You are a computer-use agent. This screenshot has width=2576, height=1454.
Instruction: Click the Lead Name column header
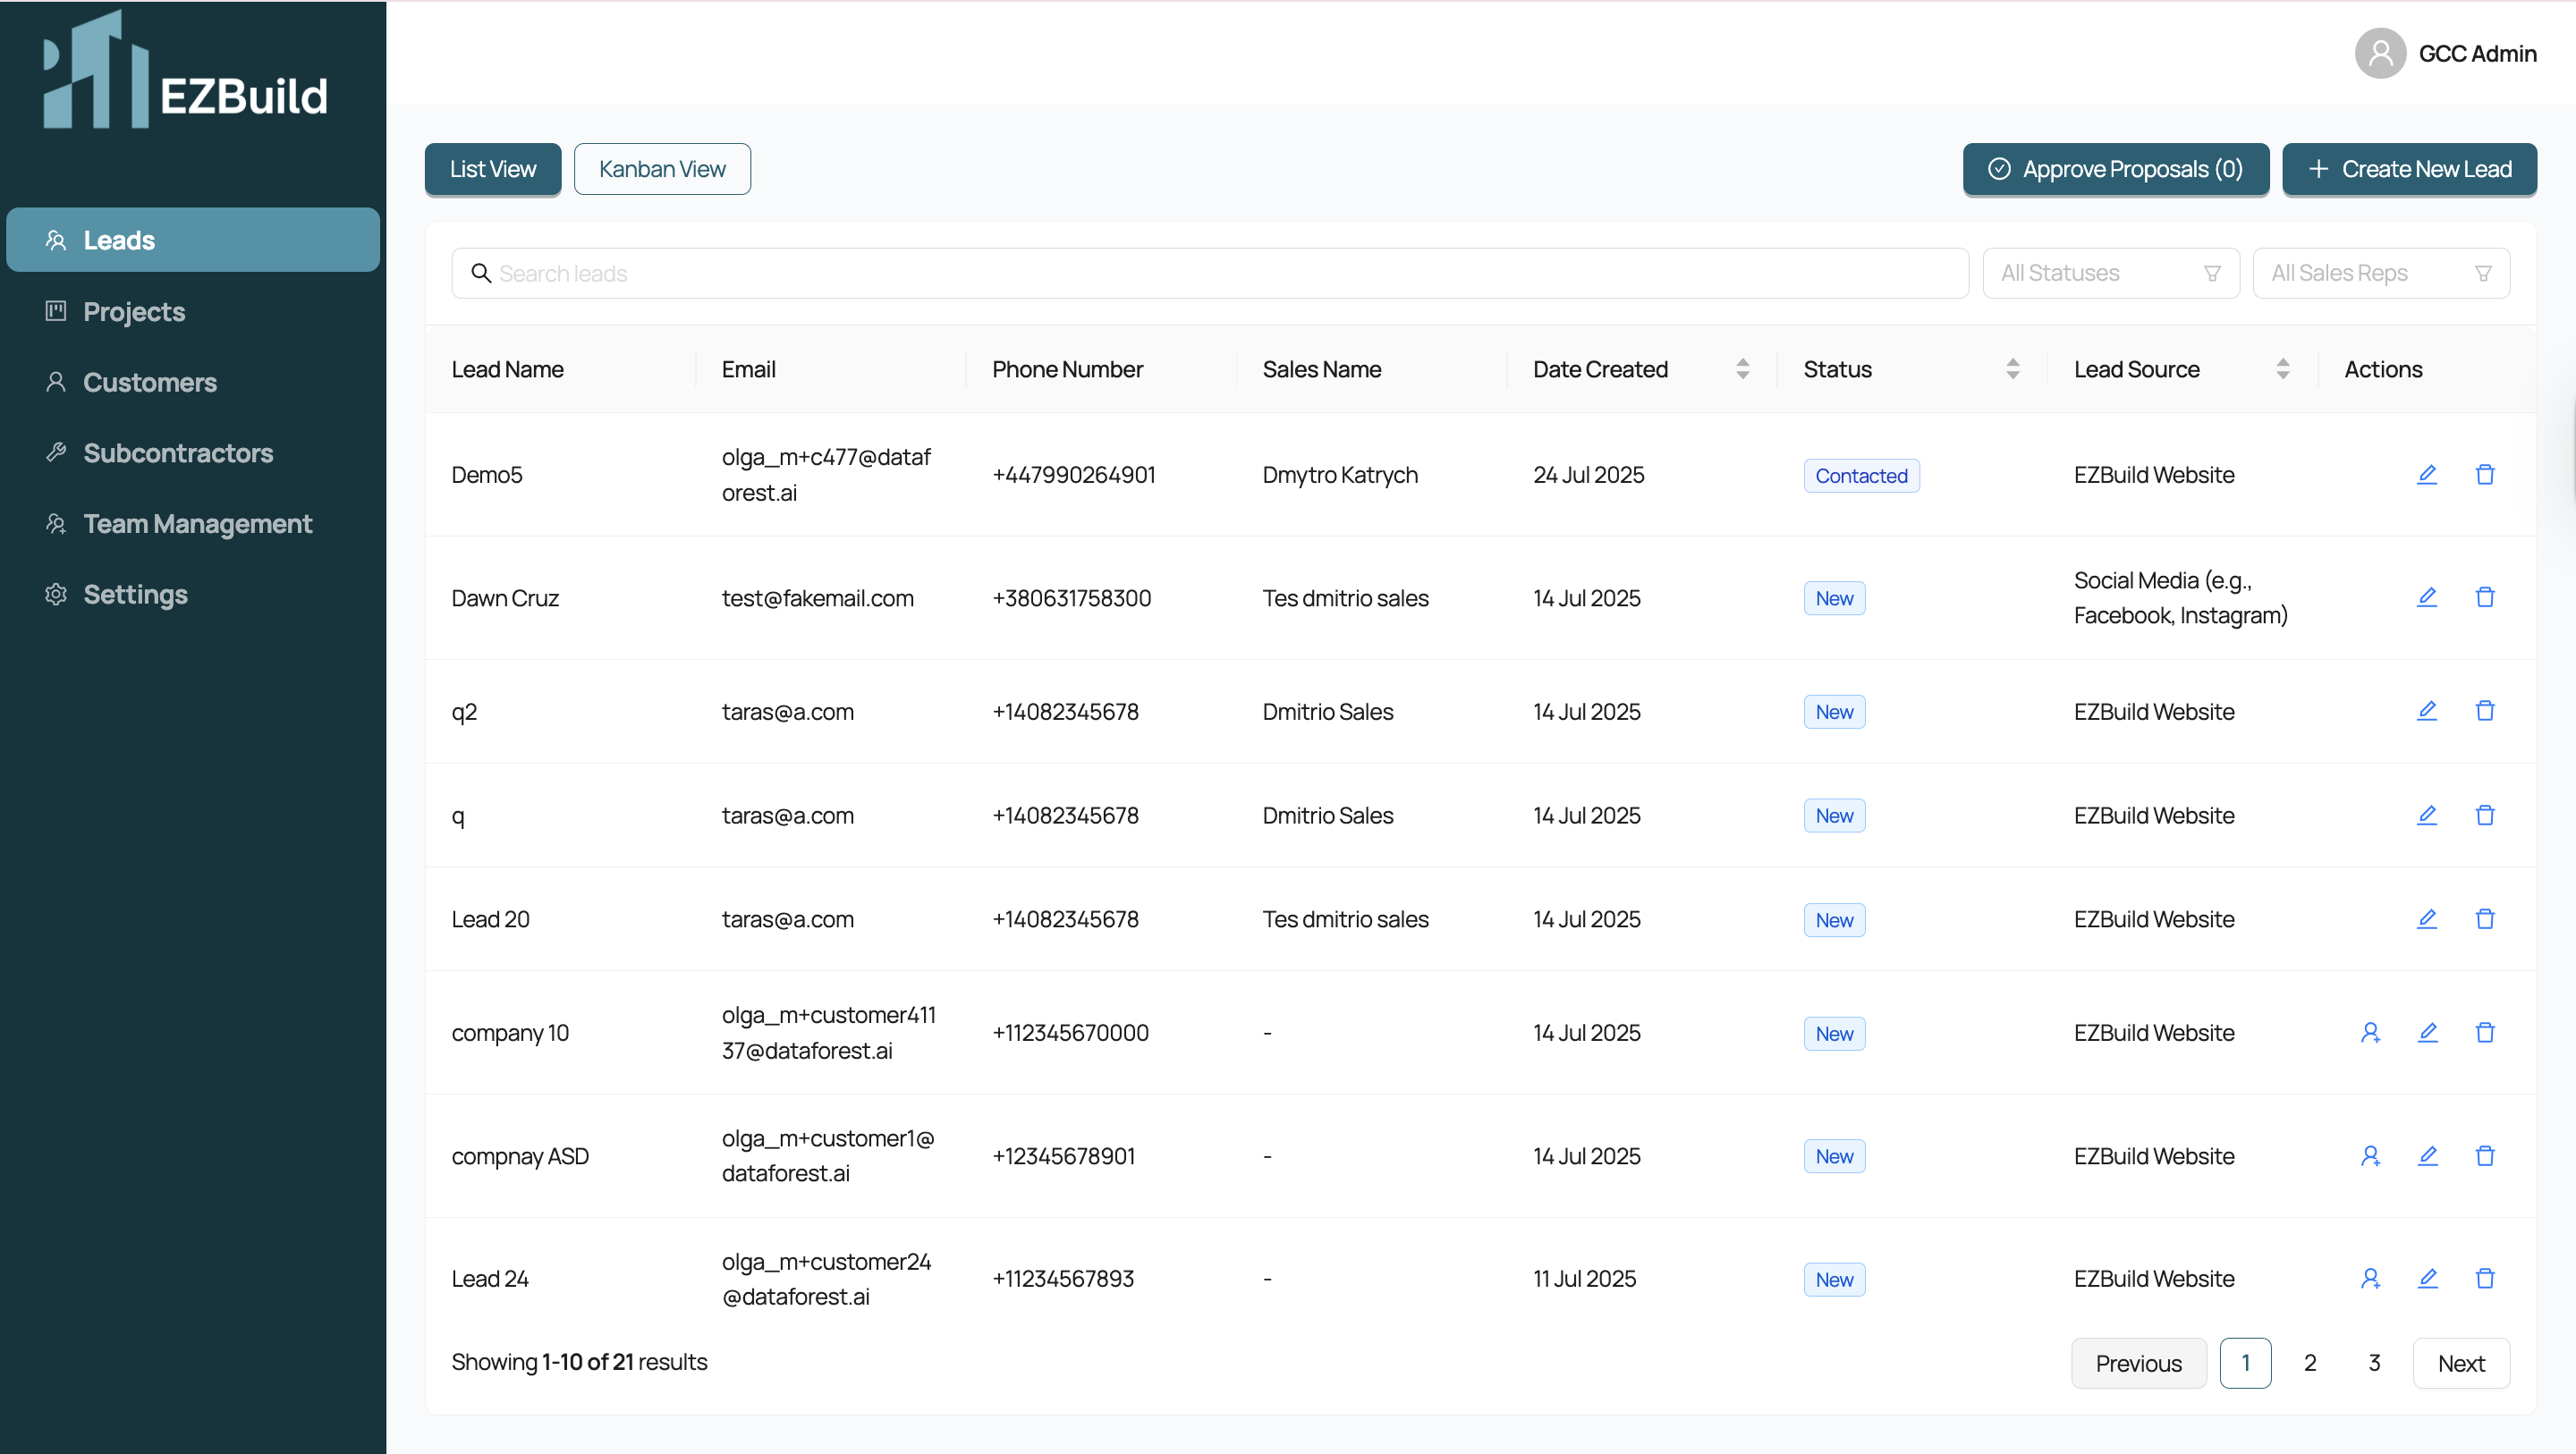508,369
